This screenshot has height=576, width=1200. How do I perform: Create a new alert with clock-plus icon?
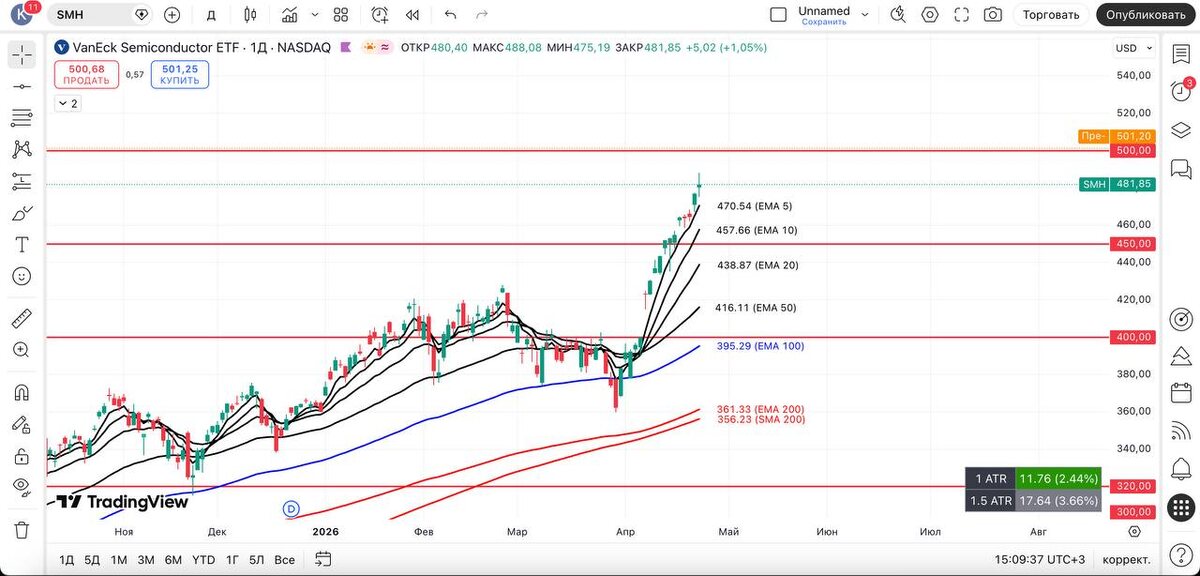tap(380, 15)
